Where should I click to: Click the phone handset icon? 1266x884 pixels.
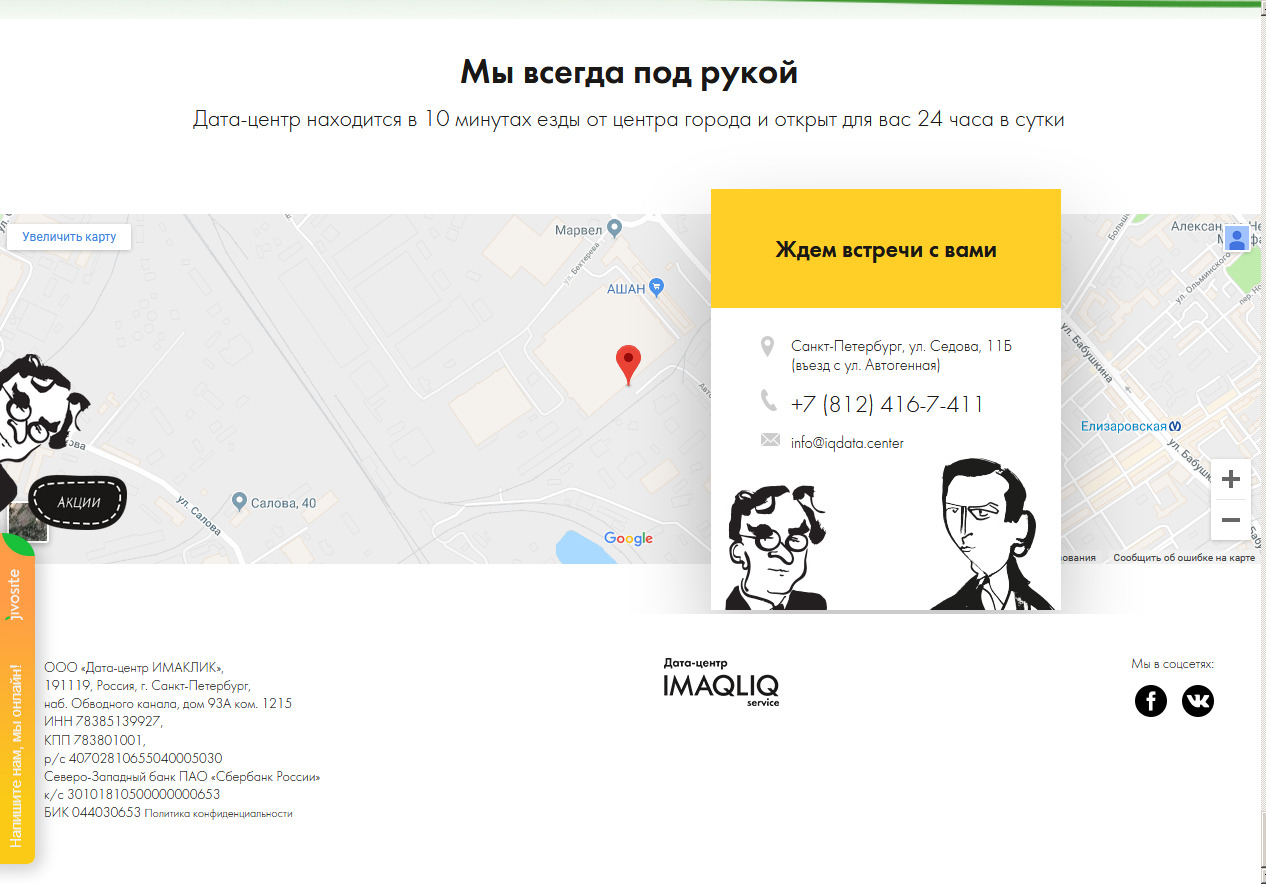click(769, 400)
